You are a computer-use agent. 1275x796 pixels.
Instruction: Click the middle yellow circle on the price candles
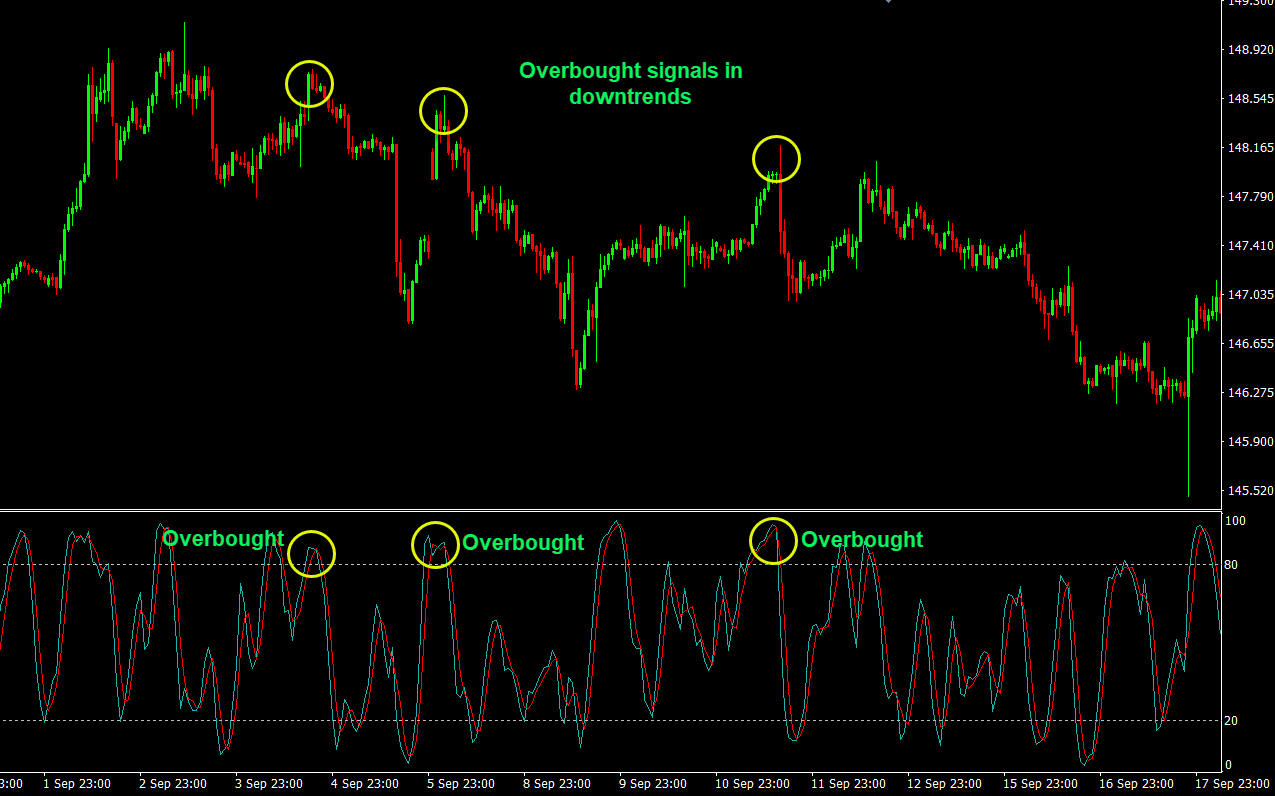[x=443, y=111]
